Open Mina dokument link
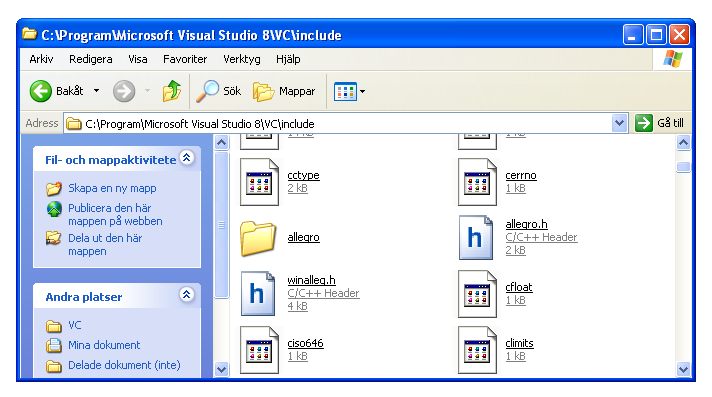The height and width of the screenshot is (397, 712). tap(104, 345)
